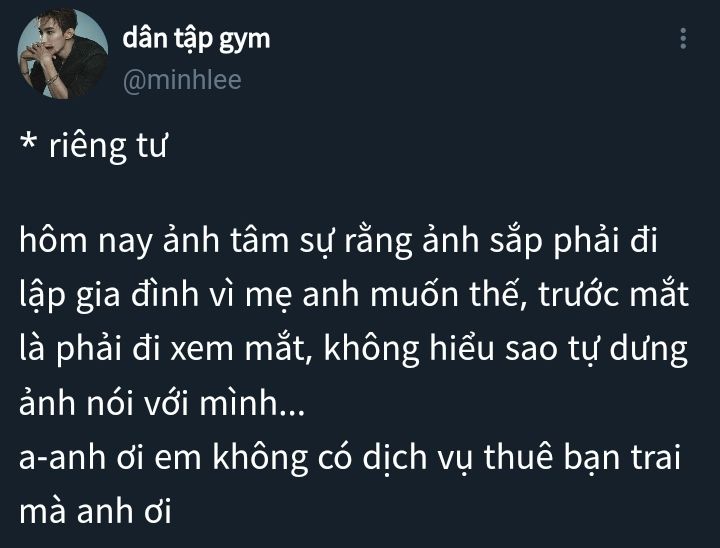Click the words "tự dưng"

tap(628, 350)
